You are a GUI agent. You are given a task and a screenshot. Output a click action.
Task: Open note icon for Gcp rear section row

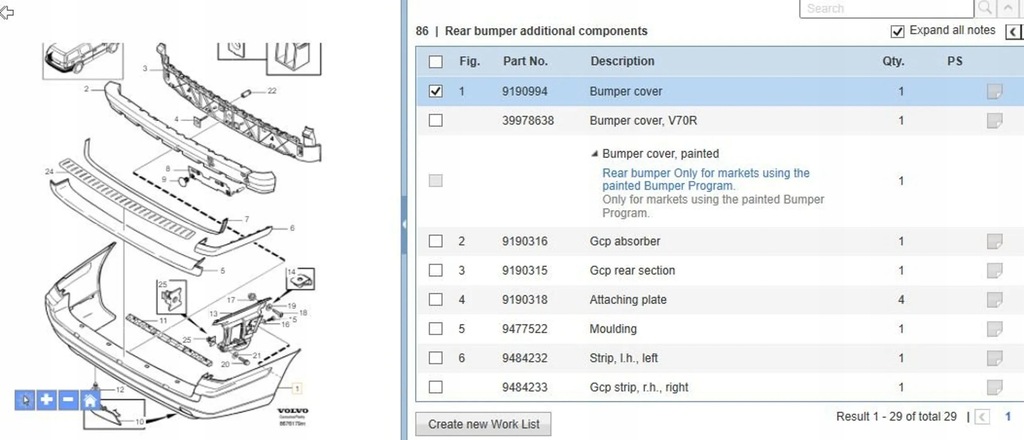click(x=994, y=270)
